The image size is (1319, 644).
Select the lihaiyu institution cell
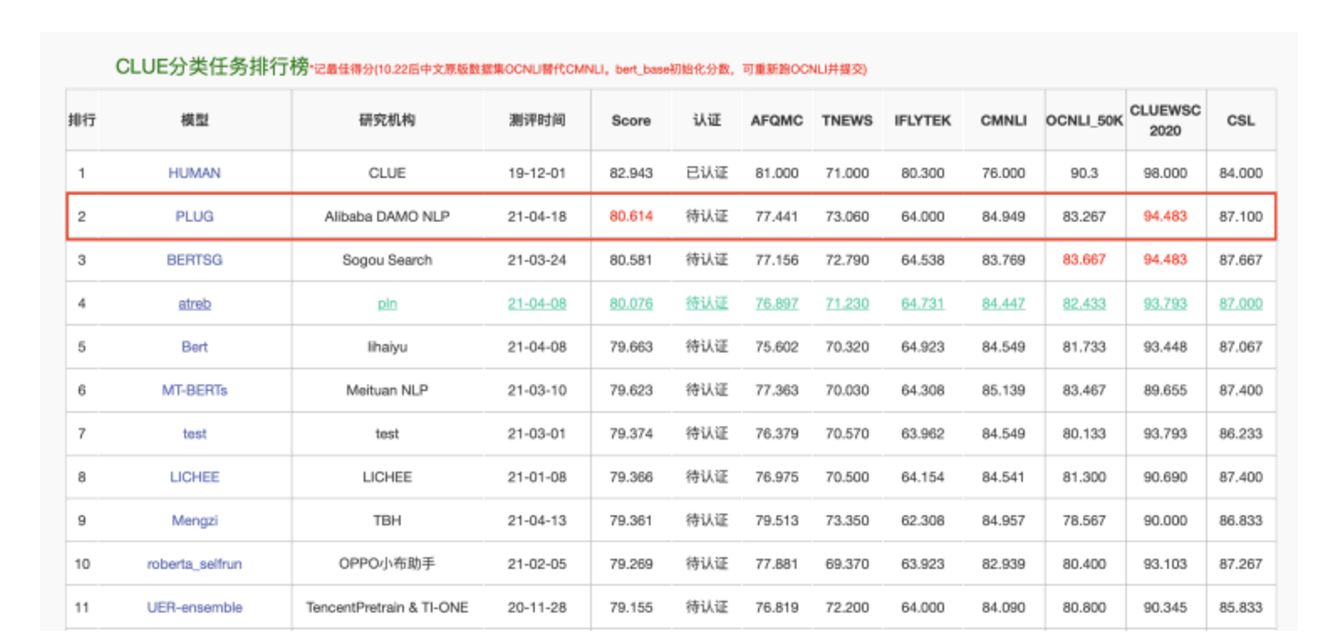pos(387,347)
